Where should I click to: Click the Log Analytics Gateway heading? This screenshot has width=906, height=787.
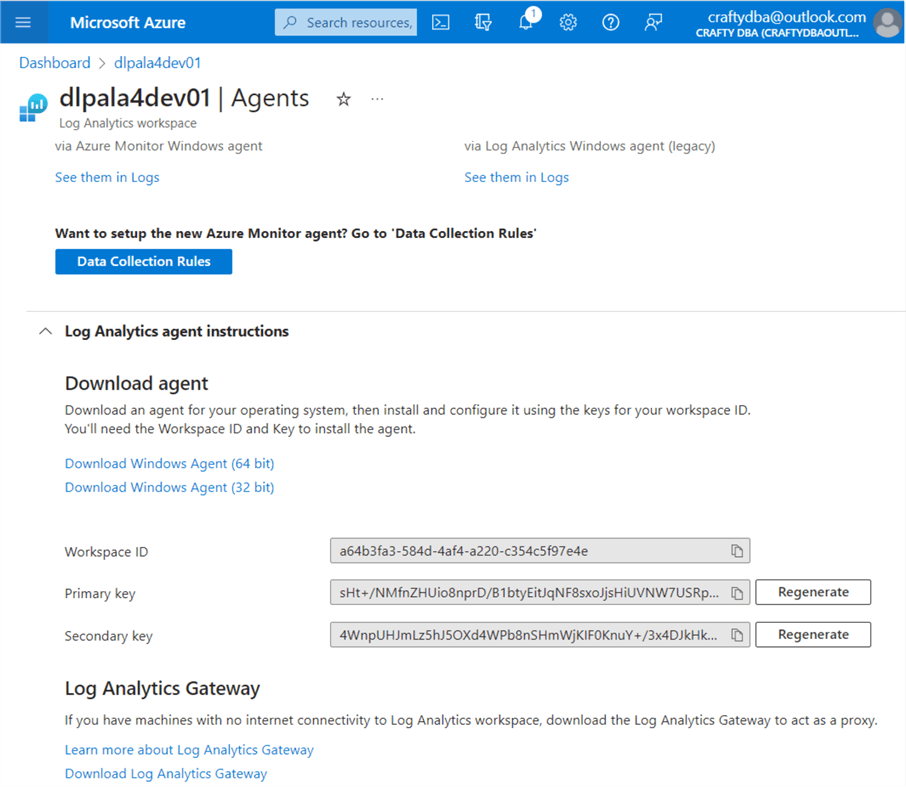point(162,689)
